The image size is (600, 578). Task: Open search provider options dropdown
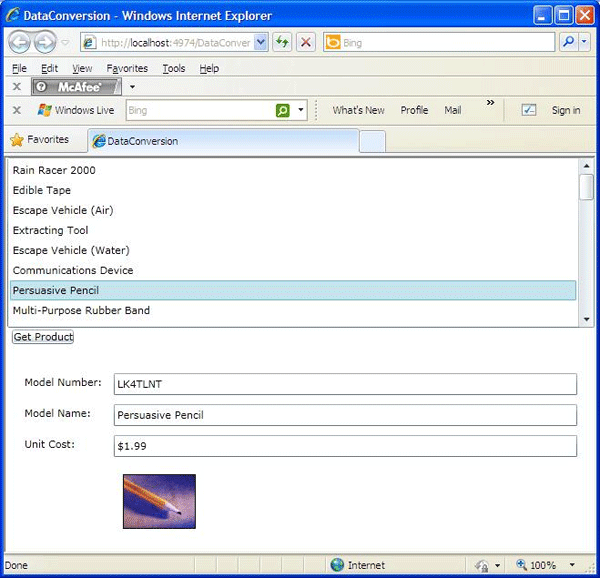[x=584, y=42]
